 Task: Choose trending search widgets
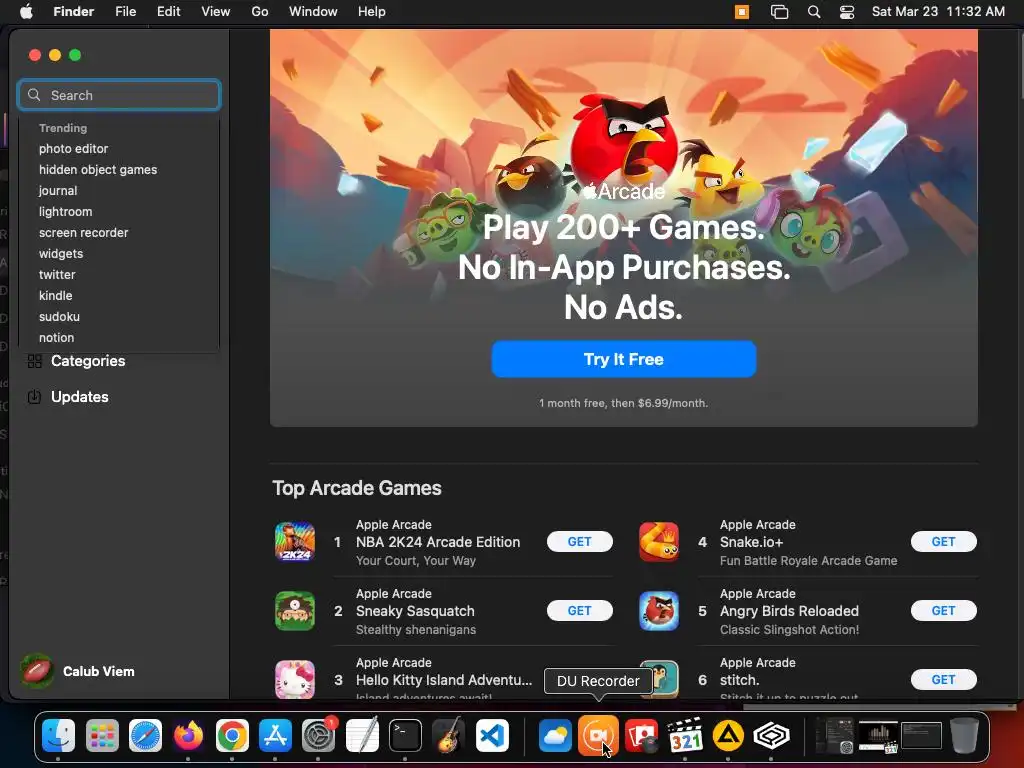point(61,253)
